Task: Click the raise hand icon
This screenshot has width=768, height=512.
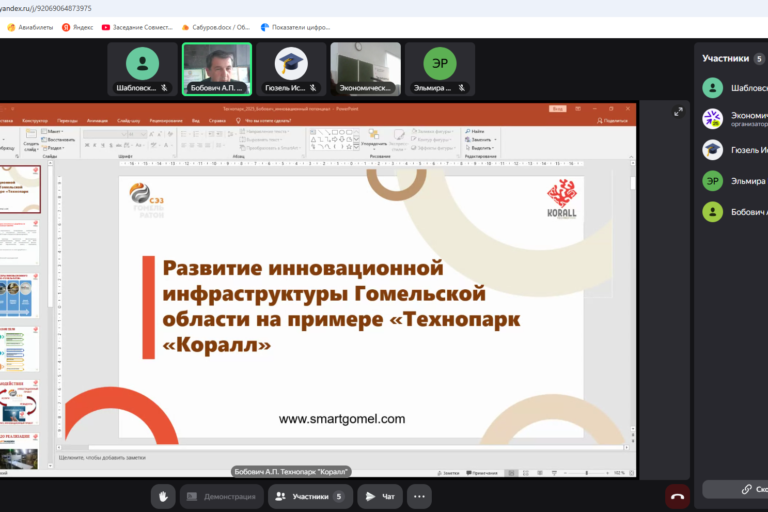Action: click(165, 496)
